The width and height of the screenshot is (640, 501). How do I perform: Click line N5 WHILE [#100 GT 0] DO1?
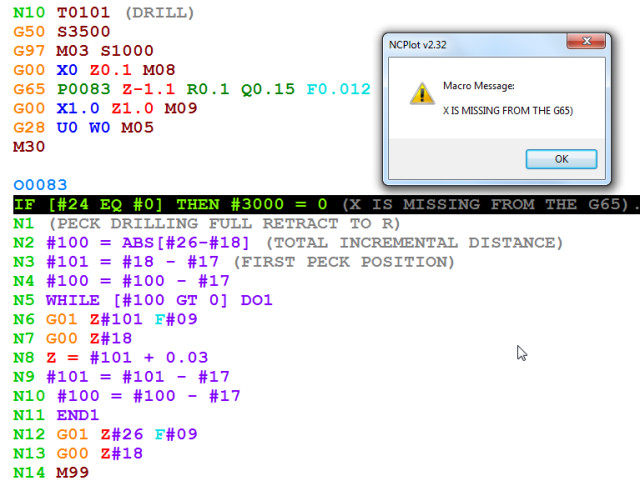143,300
